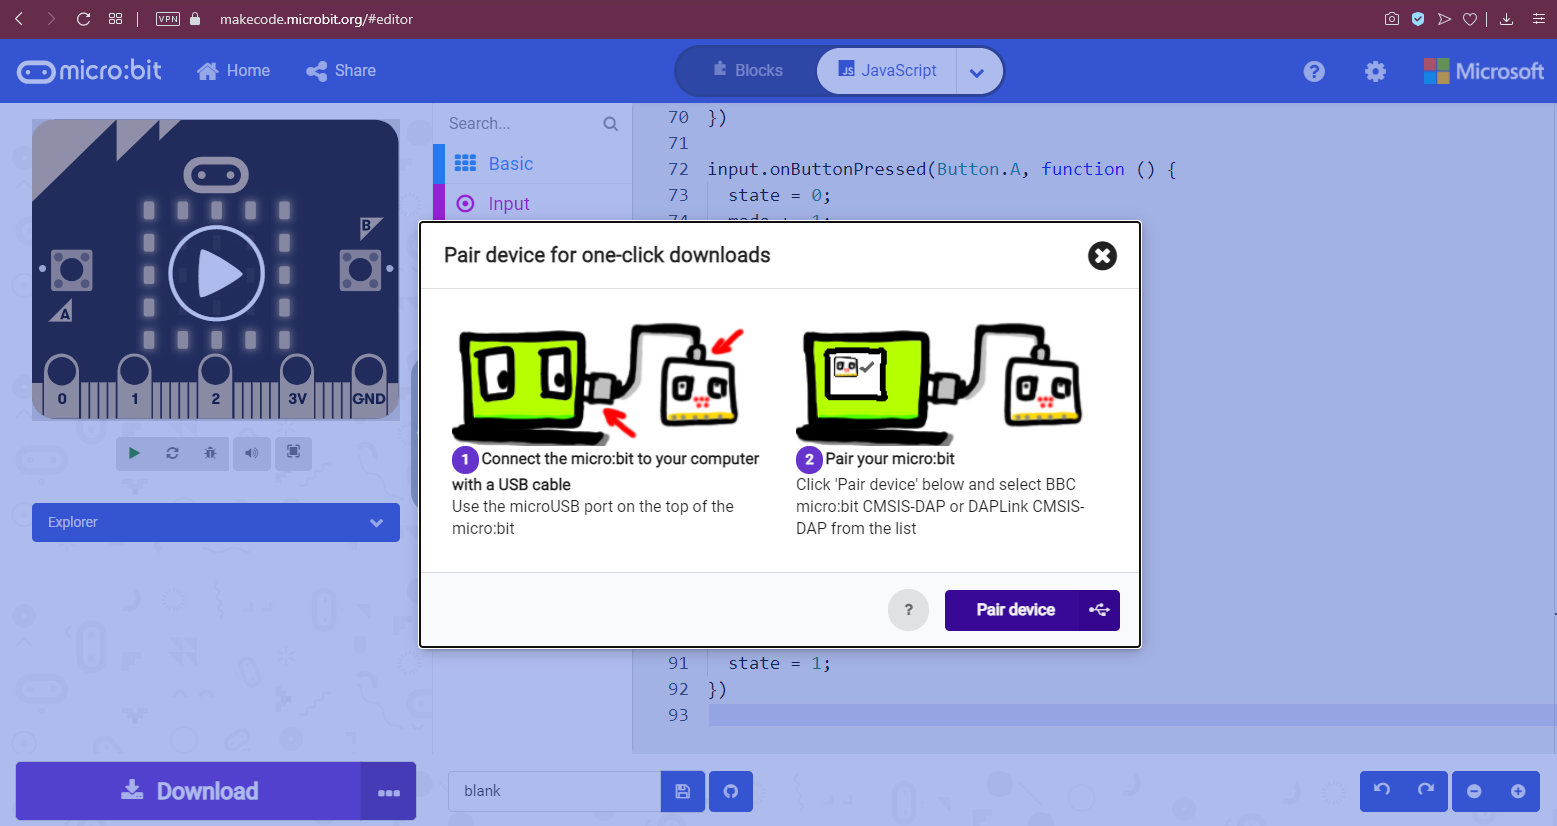
Task: Zoom out the editor with minus icon
Action: (1474, 791)
